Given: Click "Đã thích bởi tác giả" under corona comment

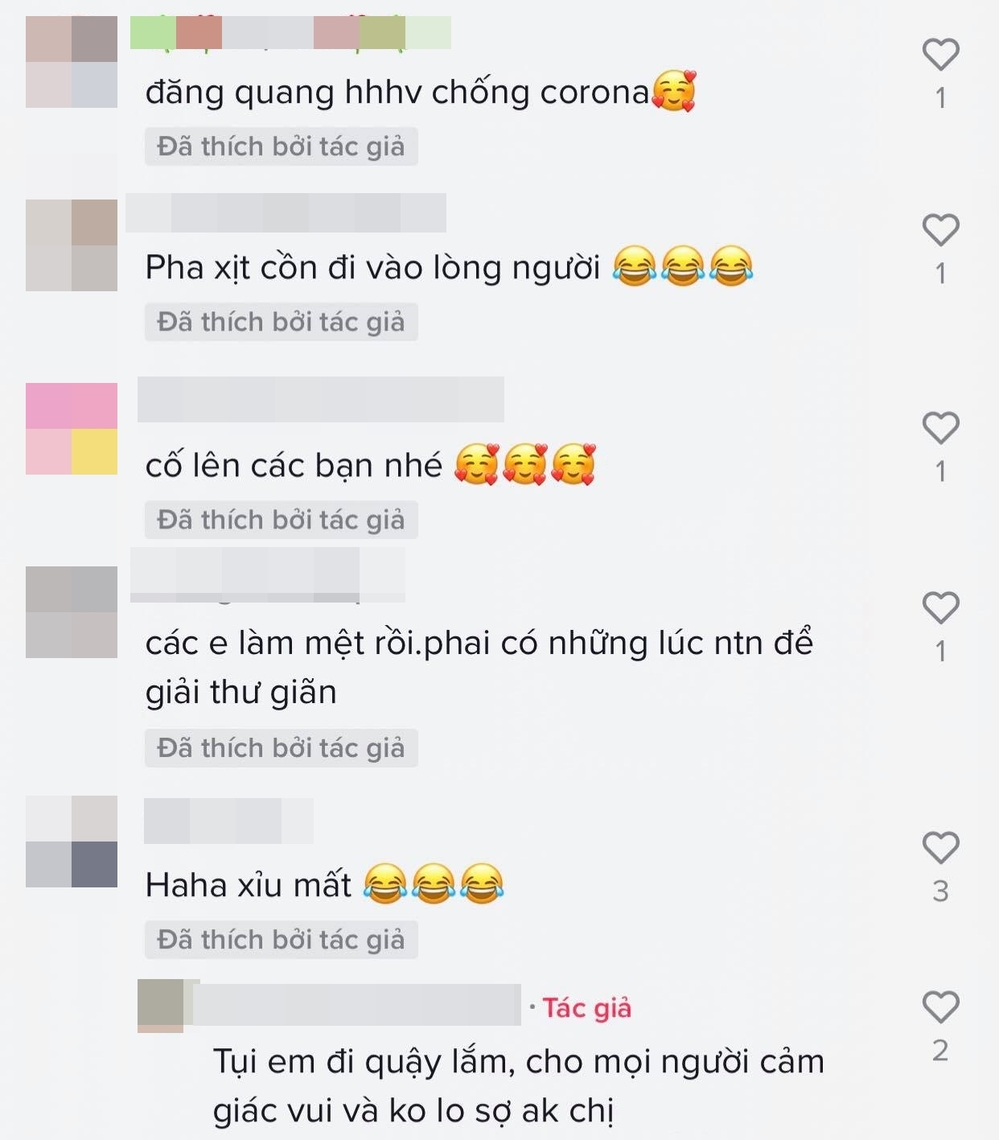Looking at the screenshot, I should (x=281, y=147).
